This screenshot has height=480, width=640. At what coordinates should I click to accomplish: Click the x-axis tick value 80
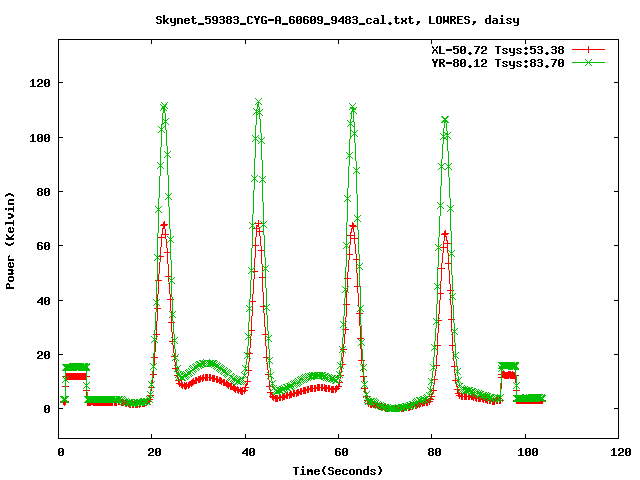tap(434, 452)
